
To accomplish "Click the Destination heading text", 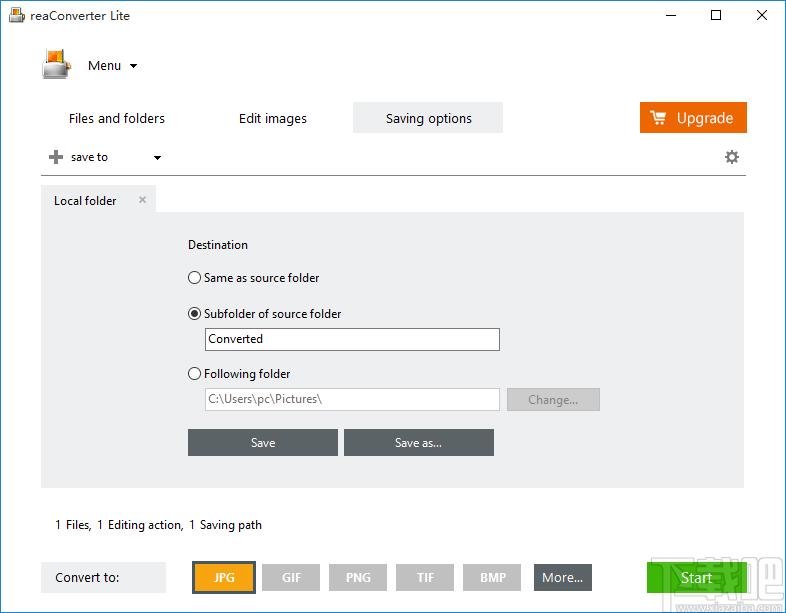I will point(218,245).
